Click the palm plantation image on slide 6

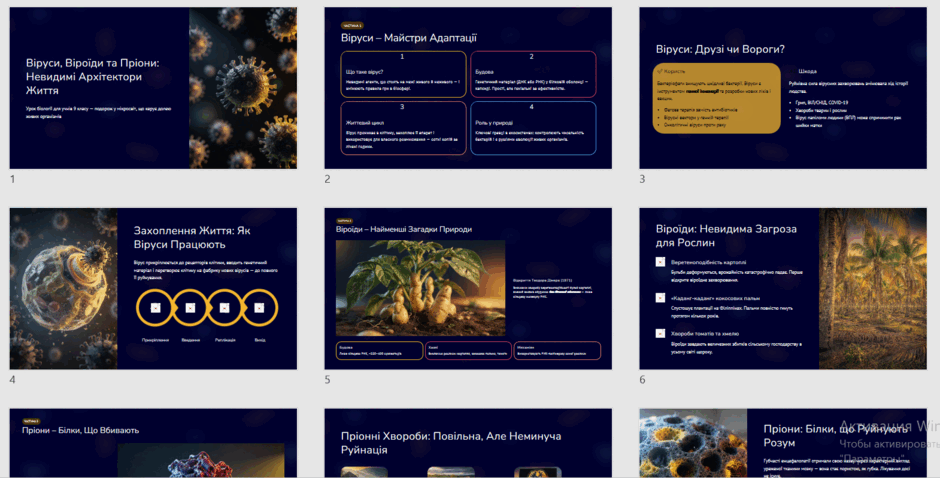point(873,288)
